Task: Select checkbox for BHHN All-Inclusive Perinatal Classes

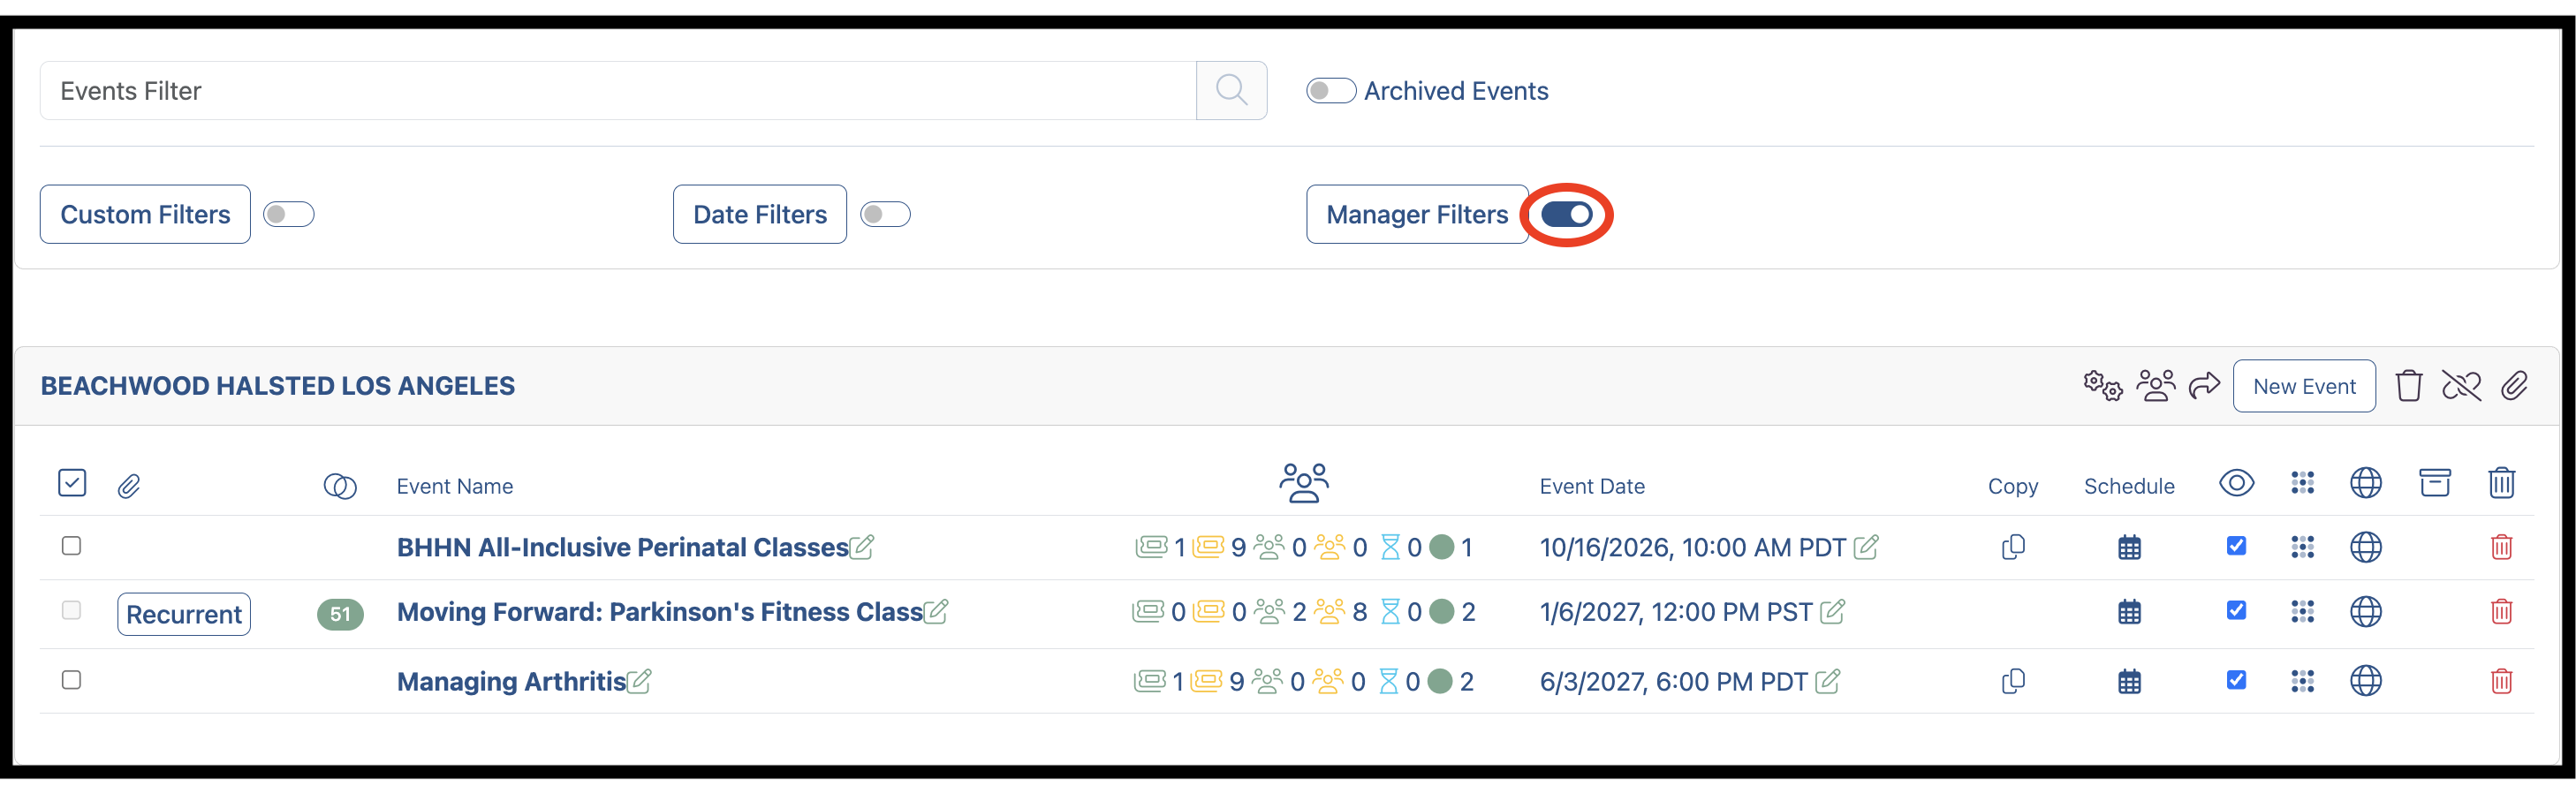Action: tap(71, 545)
